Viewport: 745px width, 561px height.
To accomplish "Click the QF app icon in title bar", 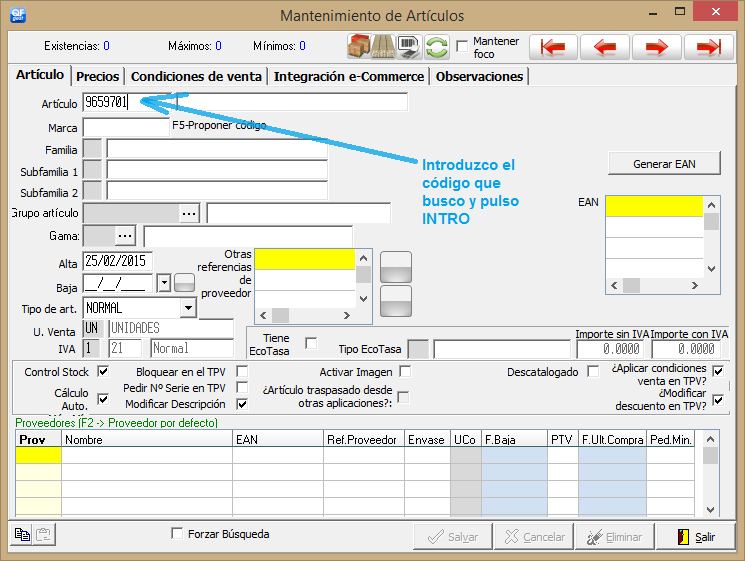I will (18, 15).
